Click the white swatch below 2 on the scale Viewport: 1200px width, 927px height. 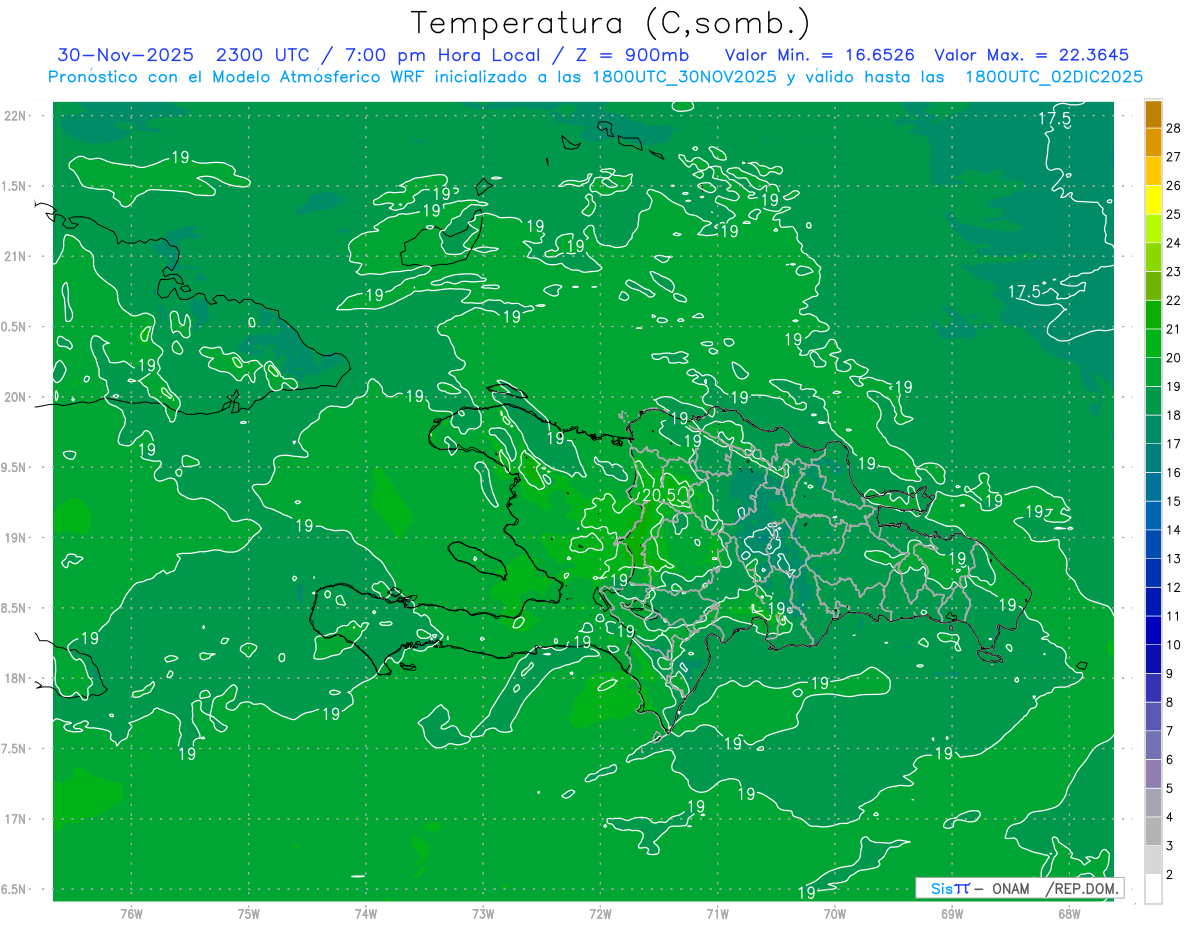(1153, 889)
